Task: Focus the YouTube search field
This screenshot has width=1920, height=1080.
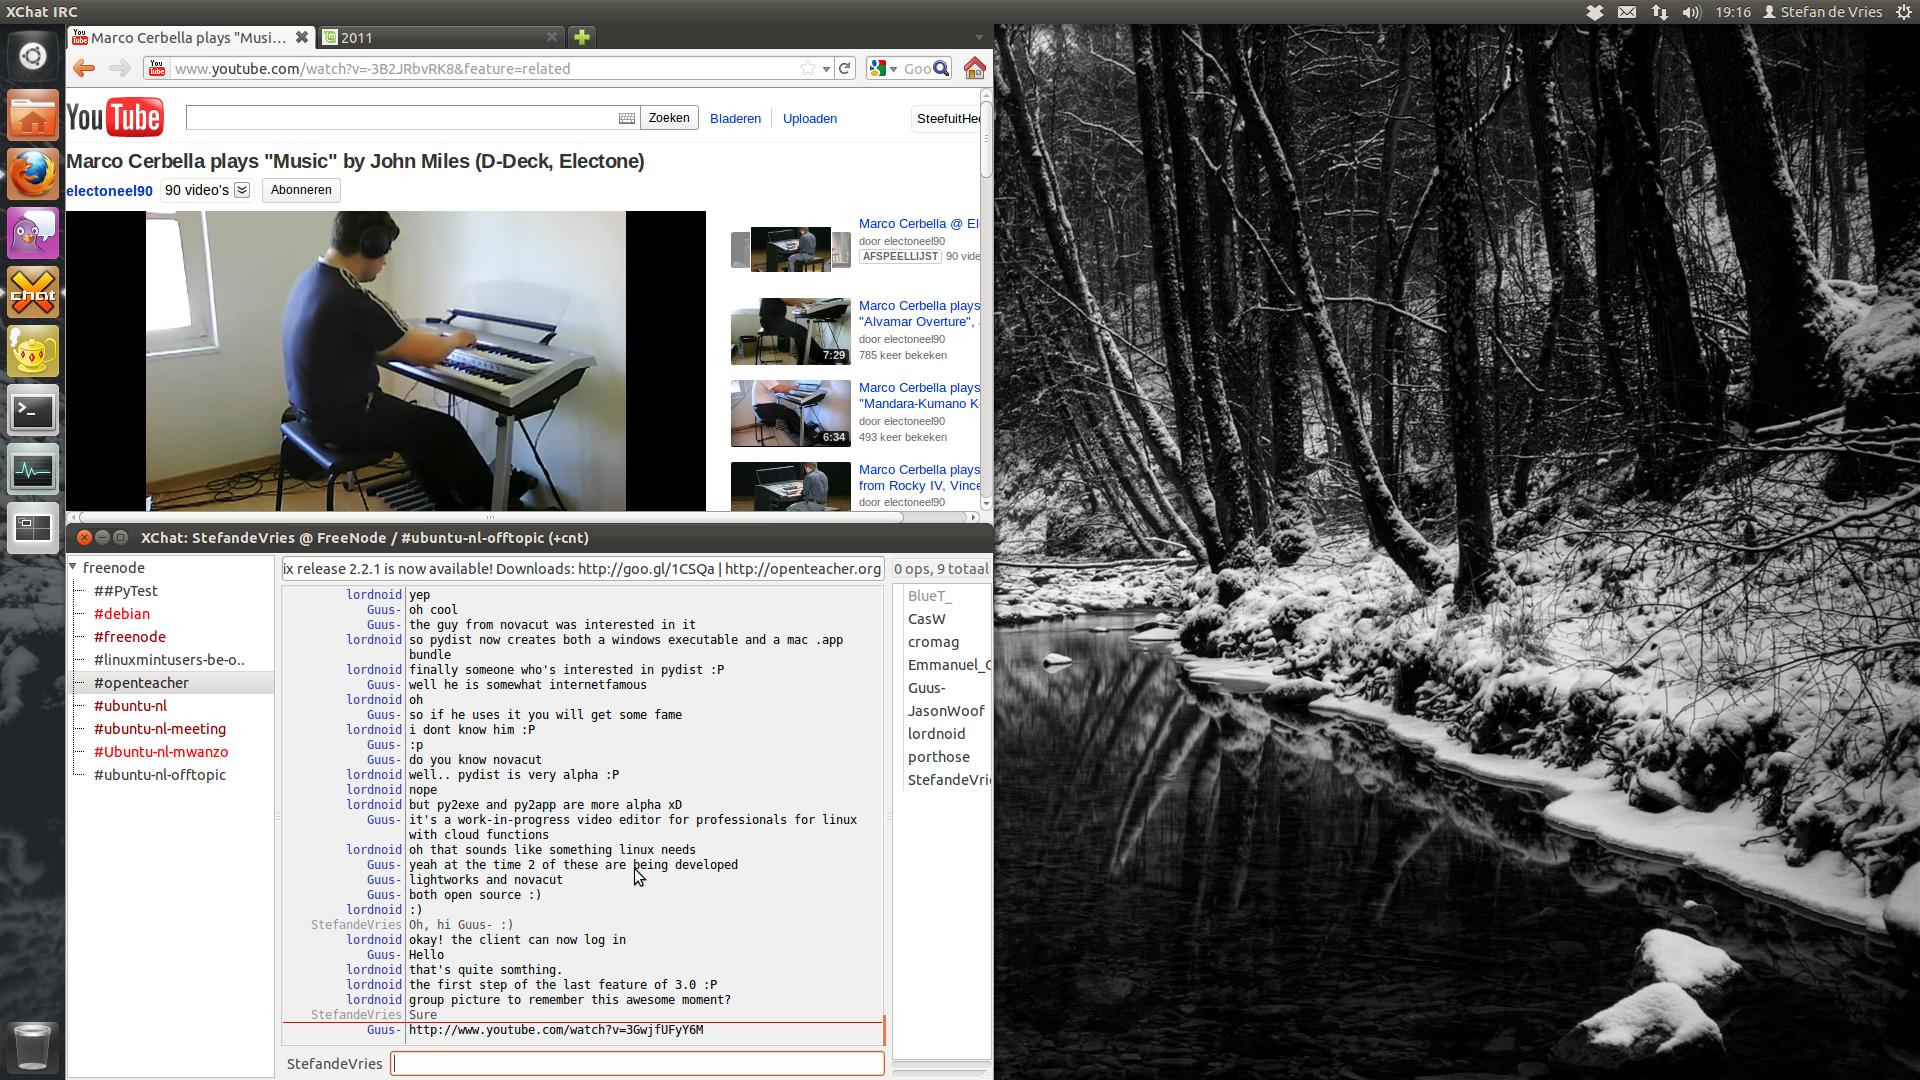Action: (x=401, y=118)
